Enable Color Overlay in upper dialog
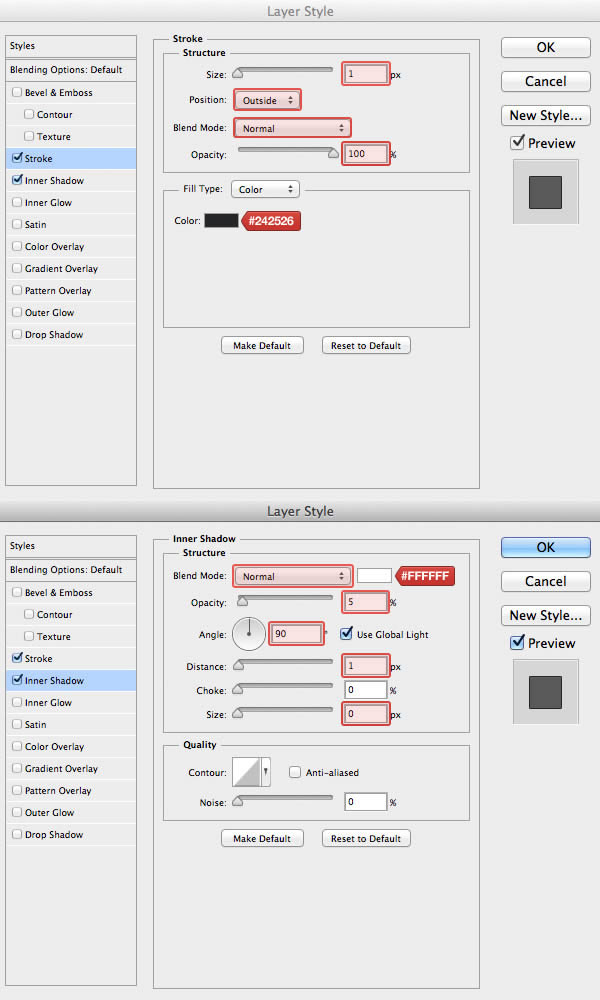 point(17,246)
